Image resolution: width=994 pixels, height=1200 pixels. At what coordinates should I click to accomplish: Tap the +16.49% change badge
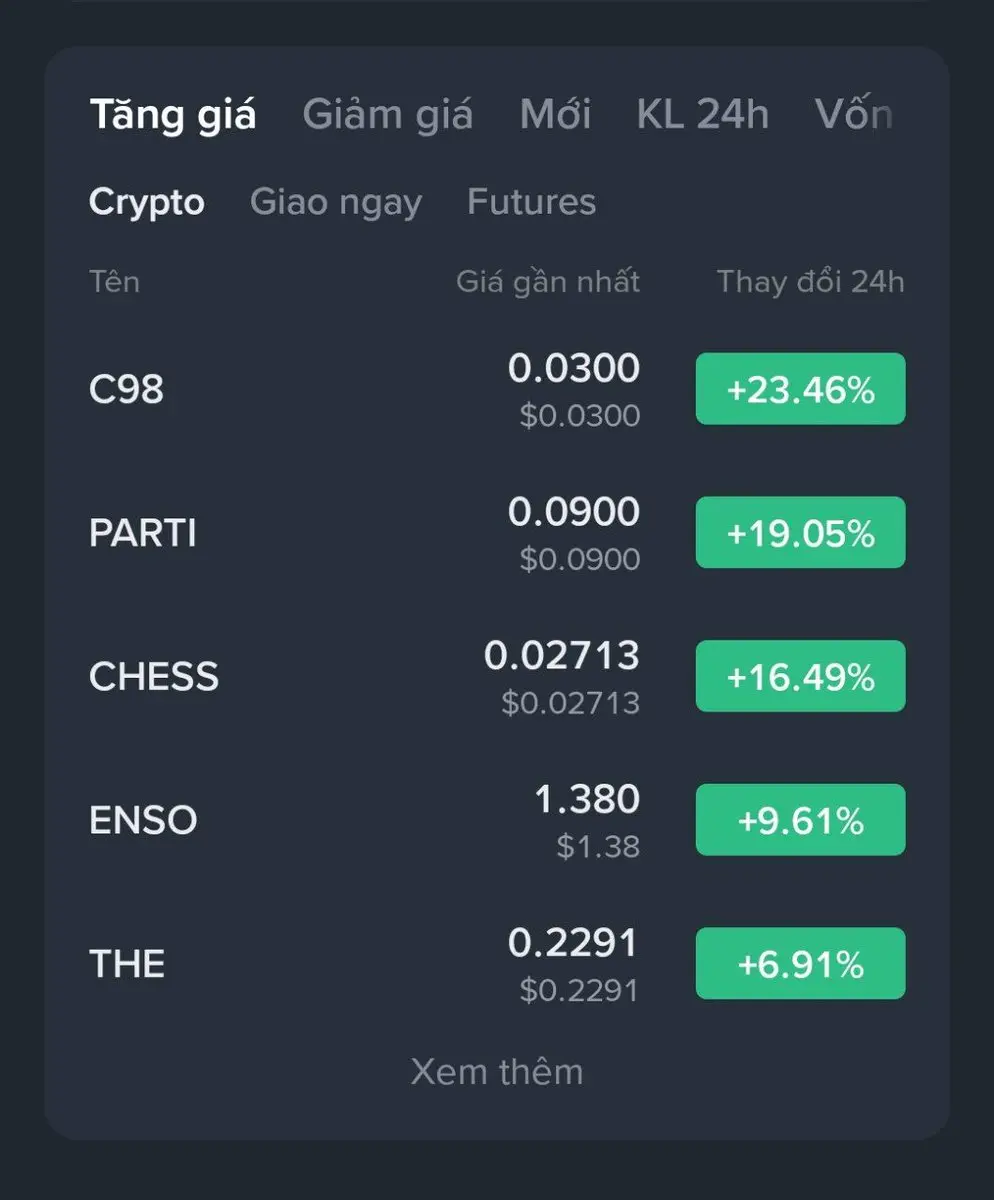[800, 677]
